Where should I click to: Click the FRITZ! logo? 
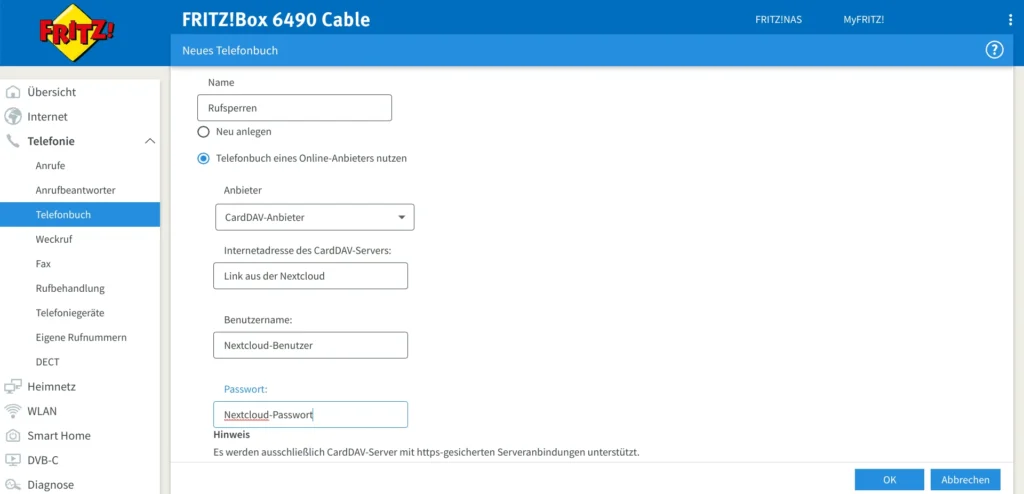[x=77, y=32]
